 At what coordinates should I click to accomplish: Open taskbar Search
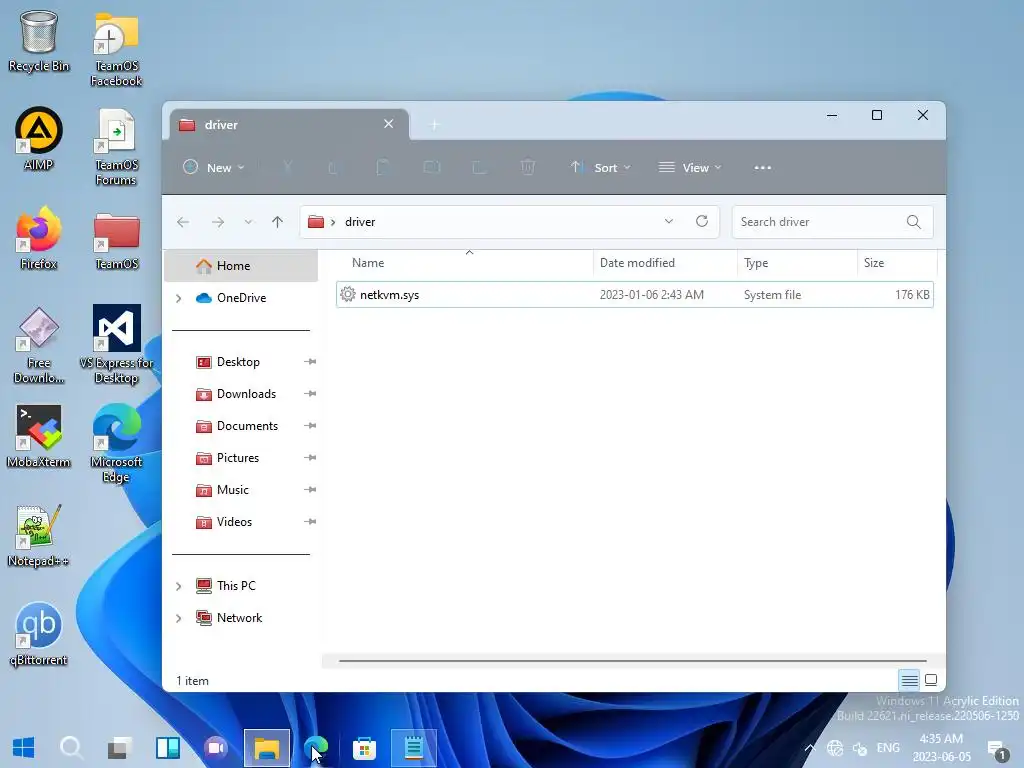pyautogui.click(x=72, y=748)
